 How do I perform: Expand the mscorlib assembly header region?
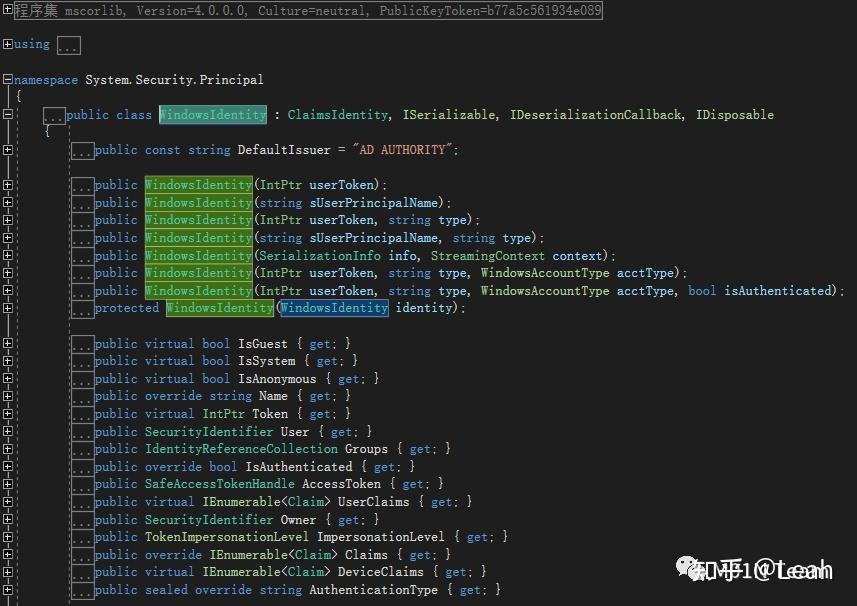[7, 9]
